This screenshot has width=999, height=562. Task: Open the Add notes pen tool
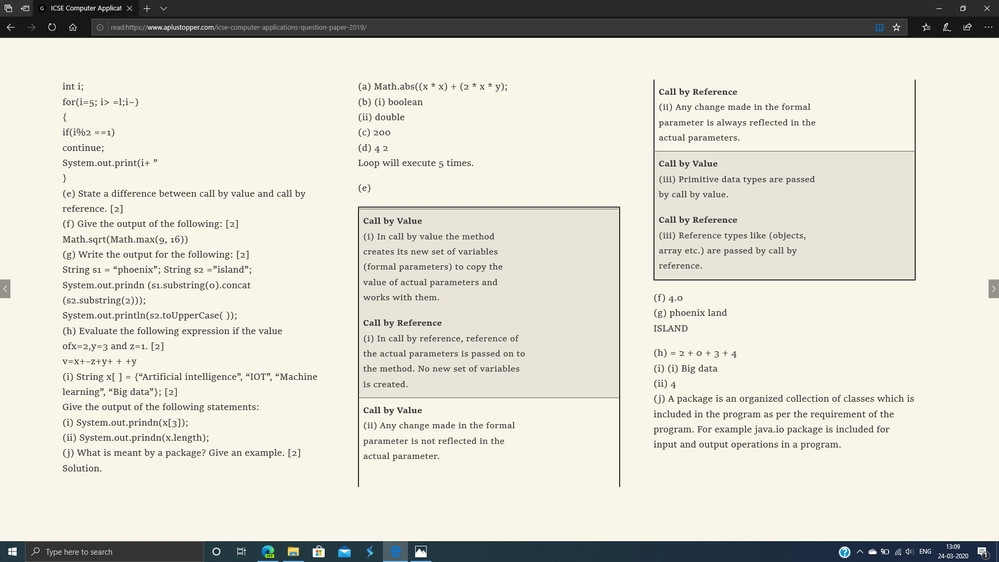coord(947,27)
